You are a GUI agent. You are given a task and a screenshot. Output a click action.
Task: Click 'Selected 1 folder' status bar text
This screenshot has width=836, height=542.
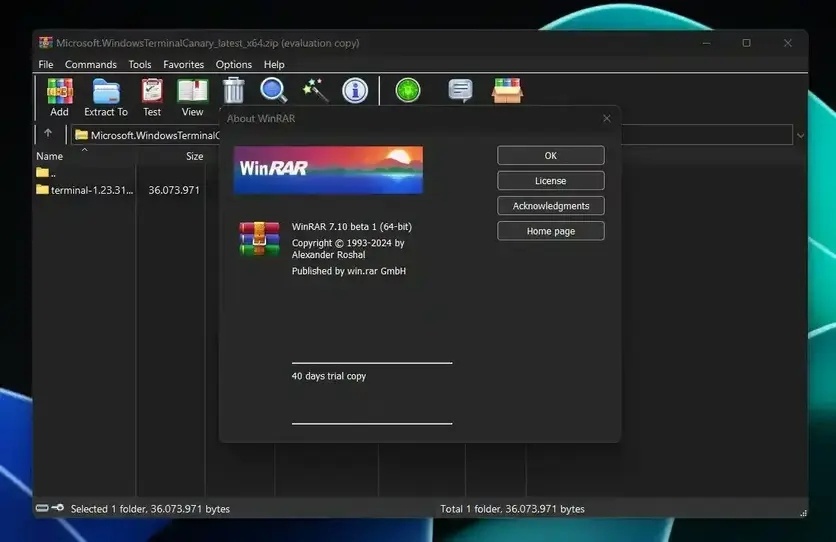pyautogui.click(x=150, y=509)
